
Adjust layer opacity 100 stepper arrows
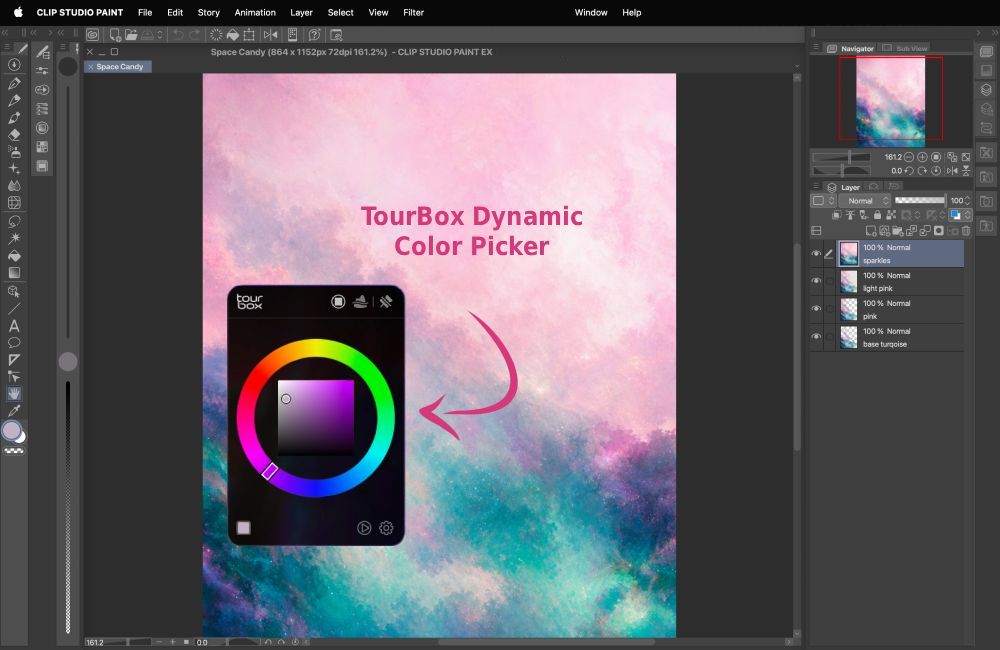tap(967, 201)
